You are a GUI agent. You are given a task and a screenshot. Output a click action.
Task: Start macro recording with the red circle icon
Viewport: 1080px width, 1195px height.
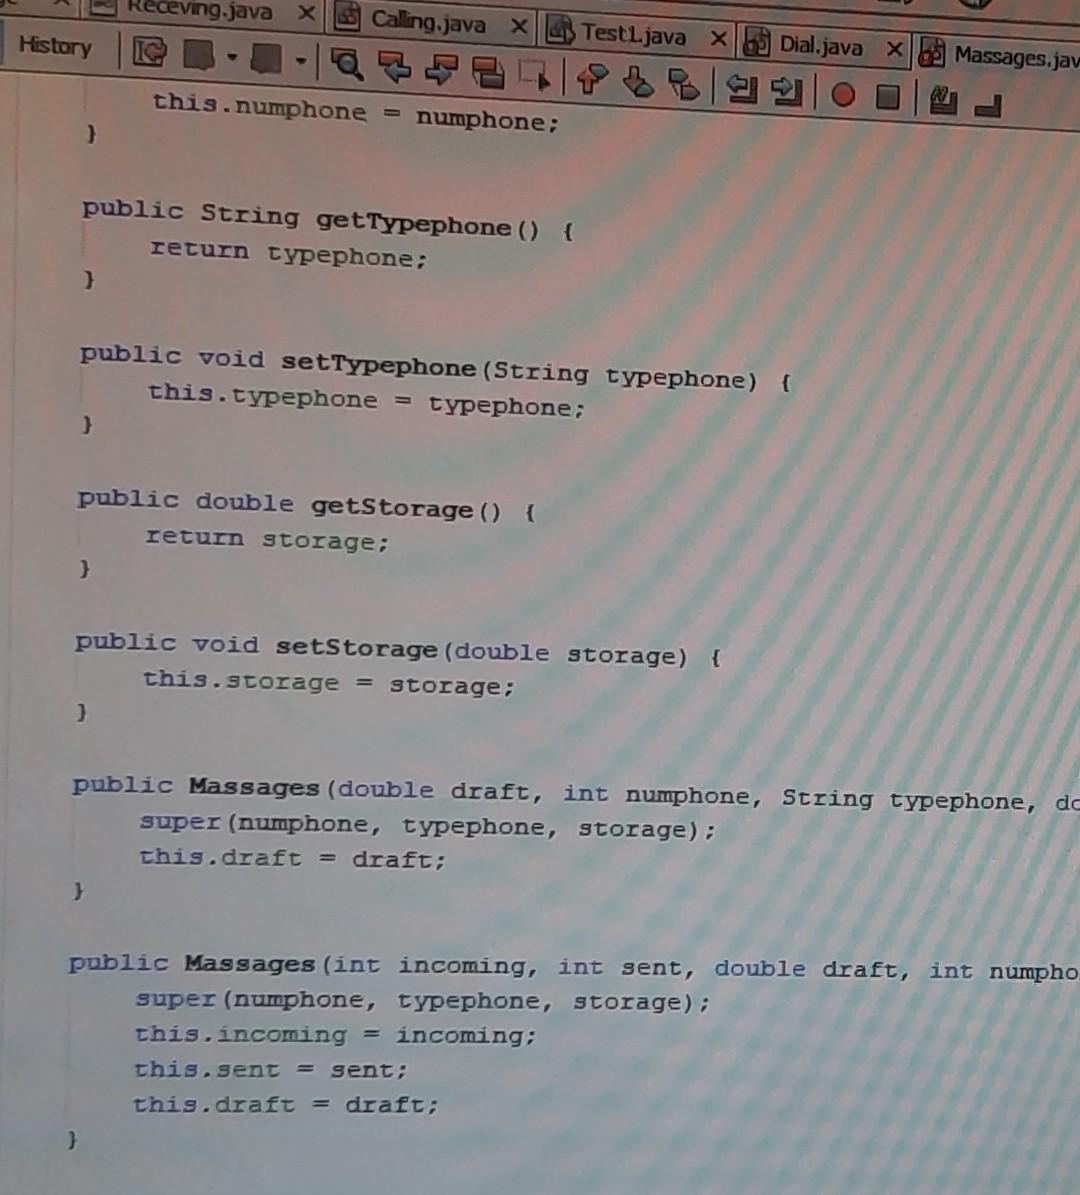(x=845, y=92)
